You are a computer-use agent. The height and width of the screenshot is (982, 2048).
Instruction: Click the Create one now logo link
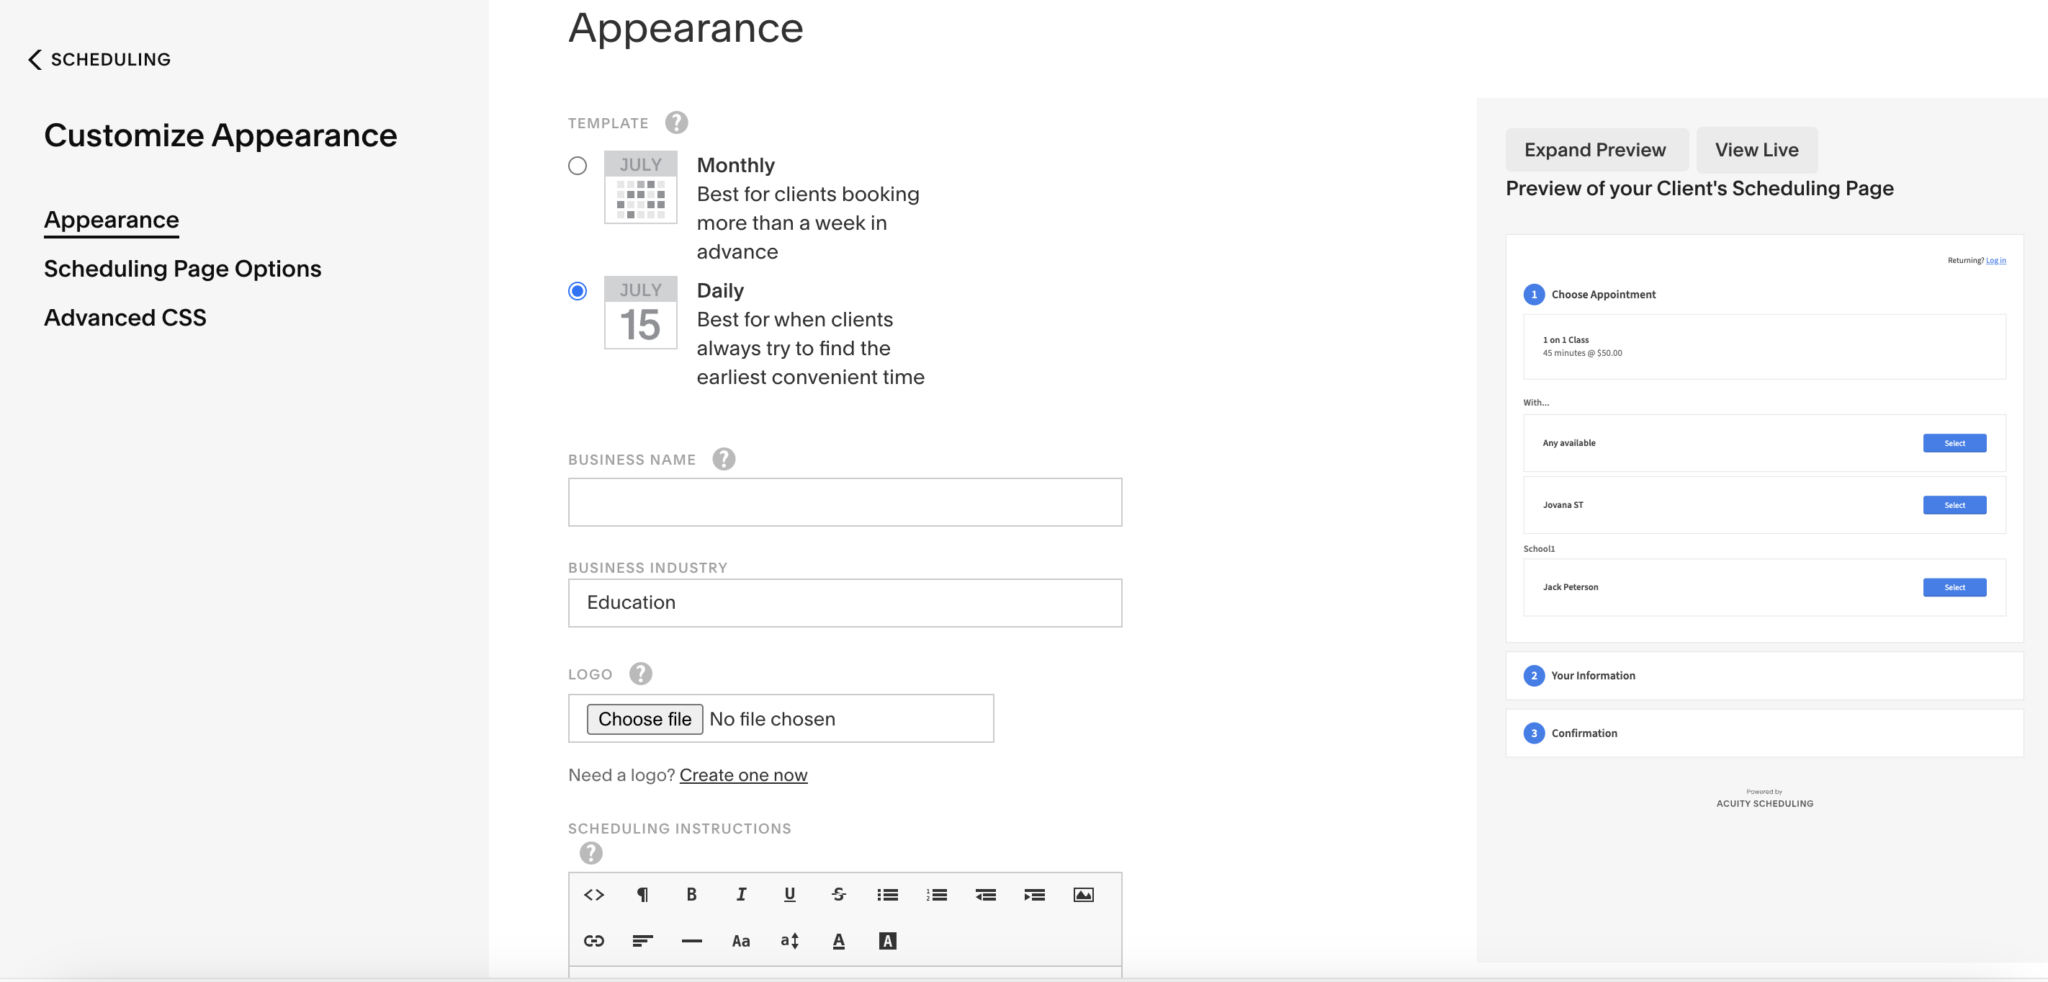pyautogui.click(x=743, y=774)
